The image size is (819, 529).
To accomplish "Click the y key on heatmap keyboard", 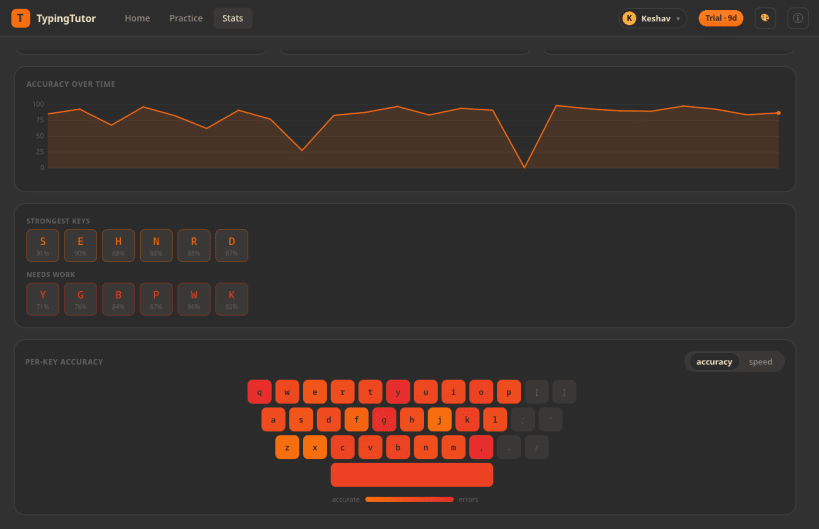I will coord(398,392).
